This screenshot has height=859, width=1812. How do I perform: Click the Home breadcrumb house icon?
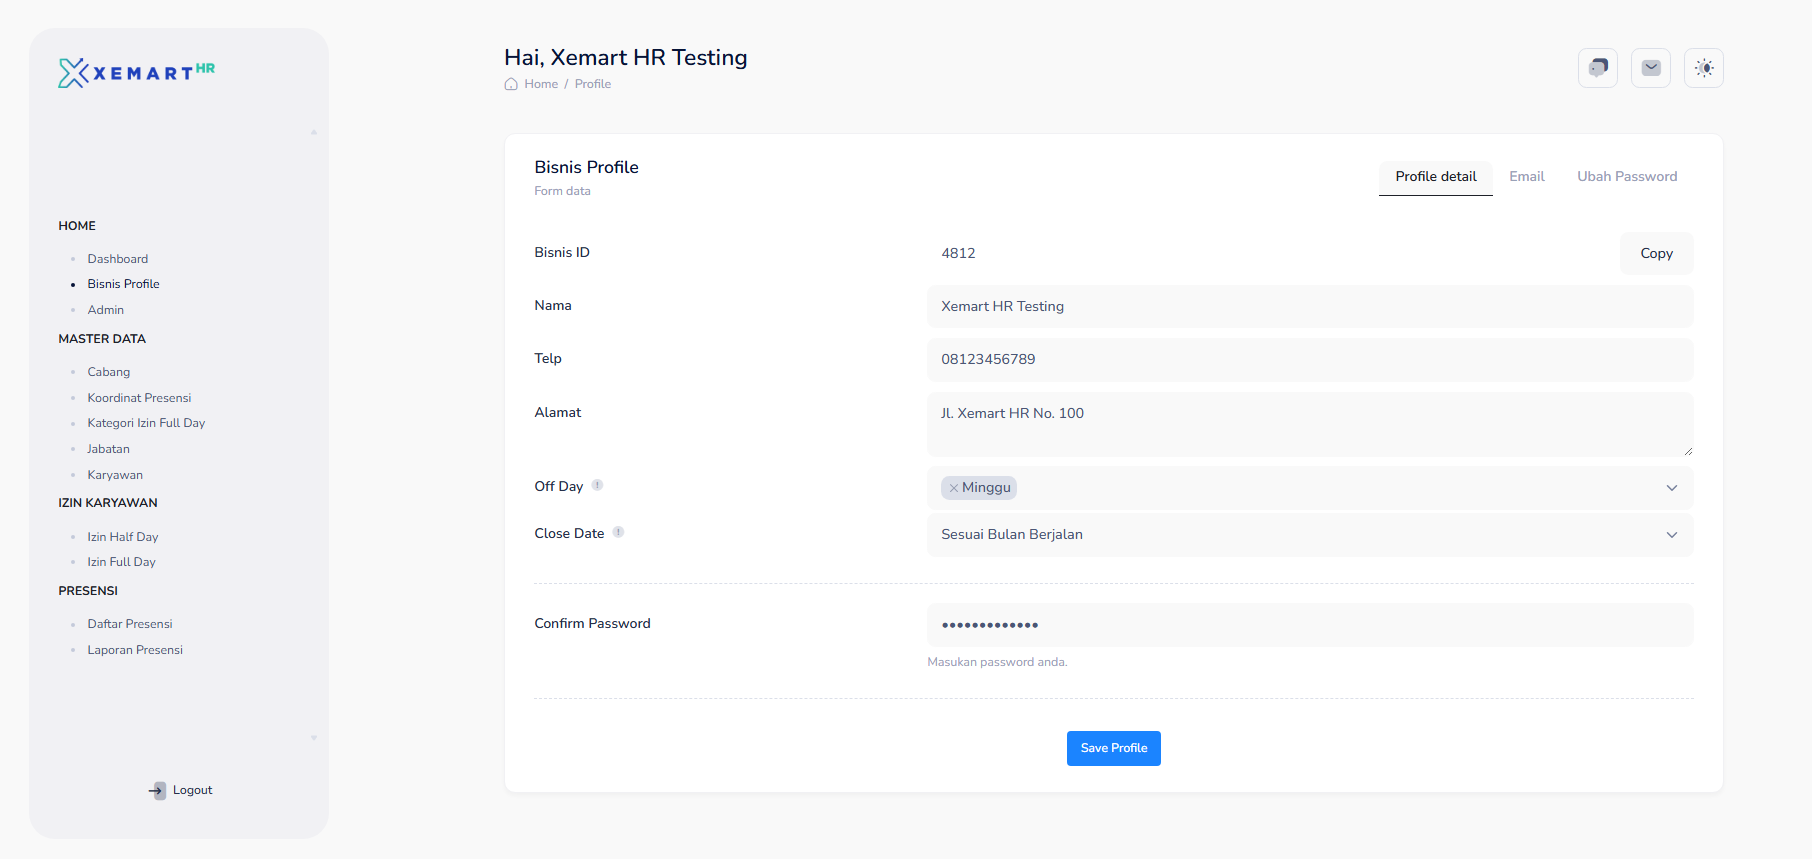point(511,84)
